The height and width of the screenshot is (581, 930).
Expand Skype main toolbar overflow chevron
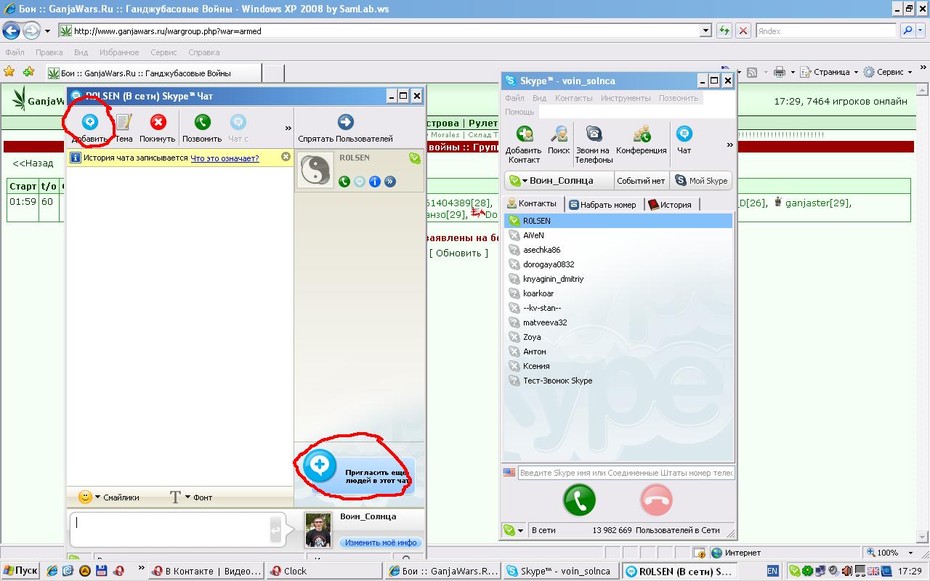pos(730,145)
